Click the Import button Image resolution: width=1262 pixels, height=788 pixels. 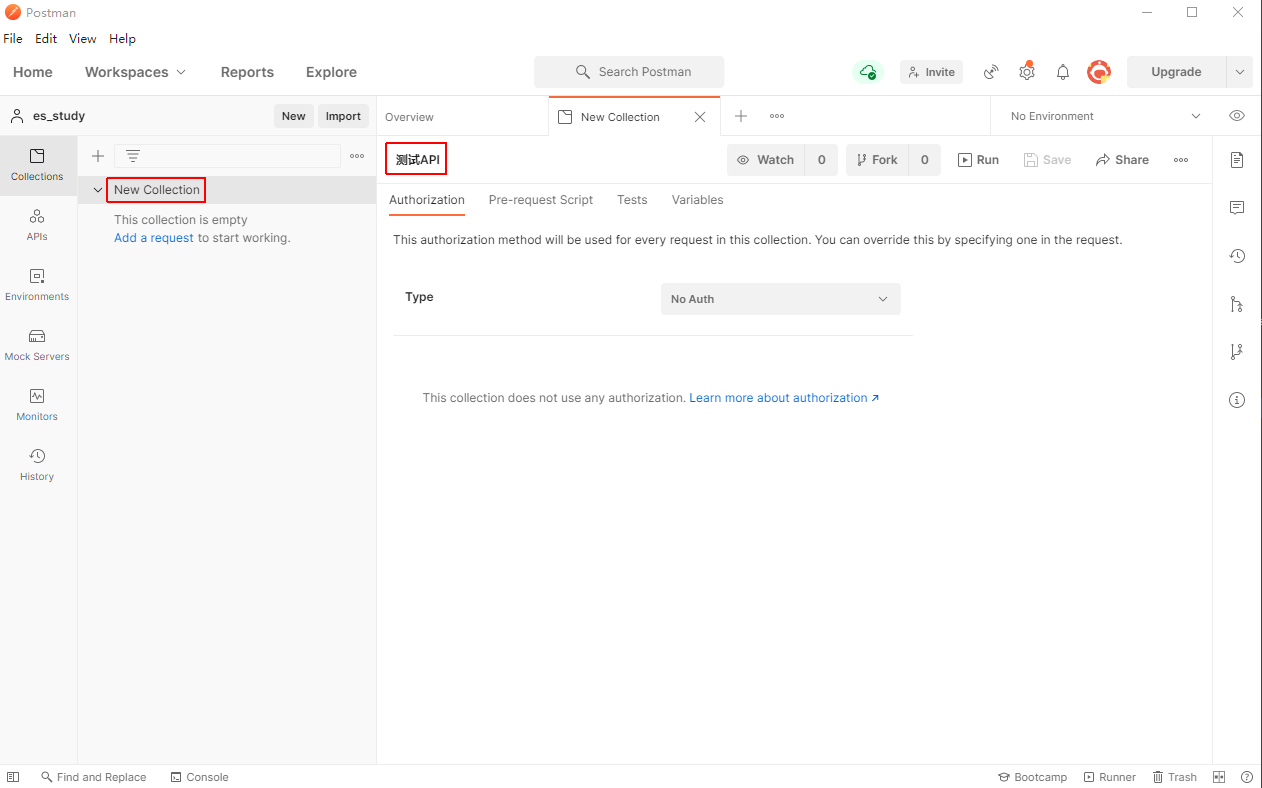click(343, 116)
